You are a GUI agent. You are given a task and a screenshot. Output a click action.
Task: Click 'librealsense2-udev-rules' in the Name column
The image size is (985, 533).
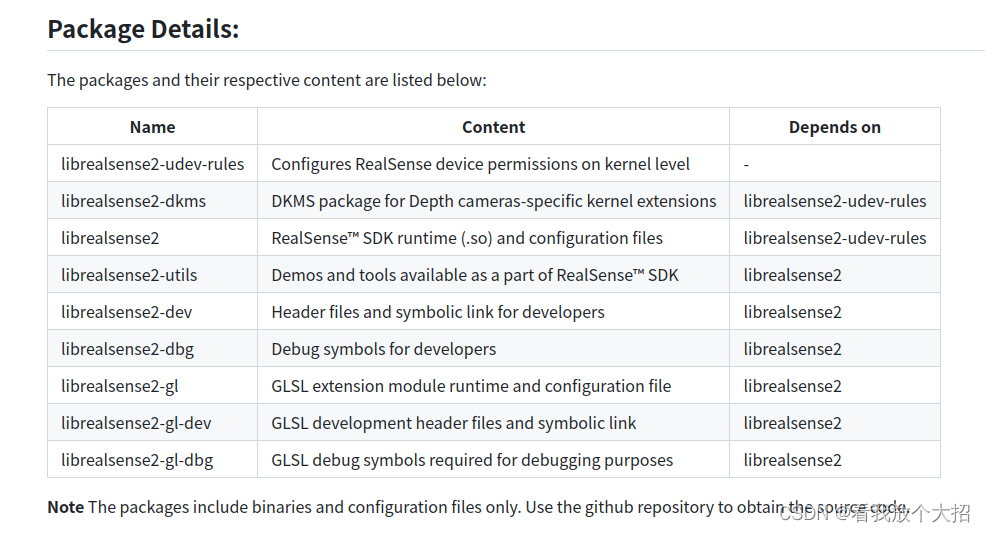[153, 164]
